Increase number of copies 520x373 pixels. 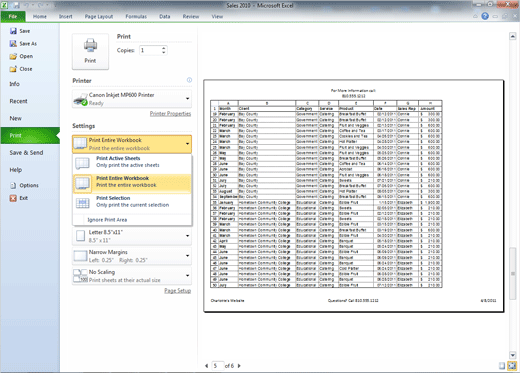(x=164, y=48)
